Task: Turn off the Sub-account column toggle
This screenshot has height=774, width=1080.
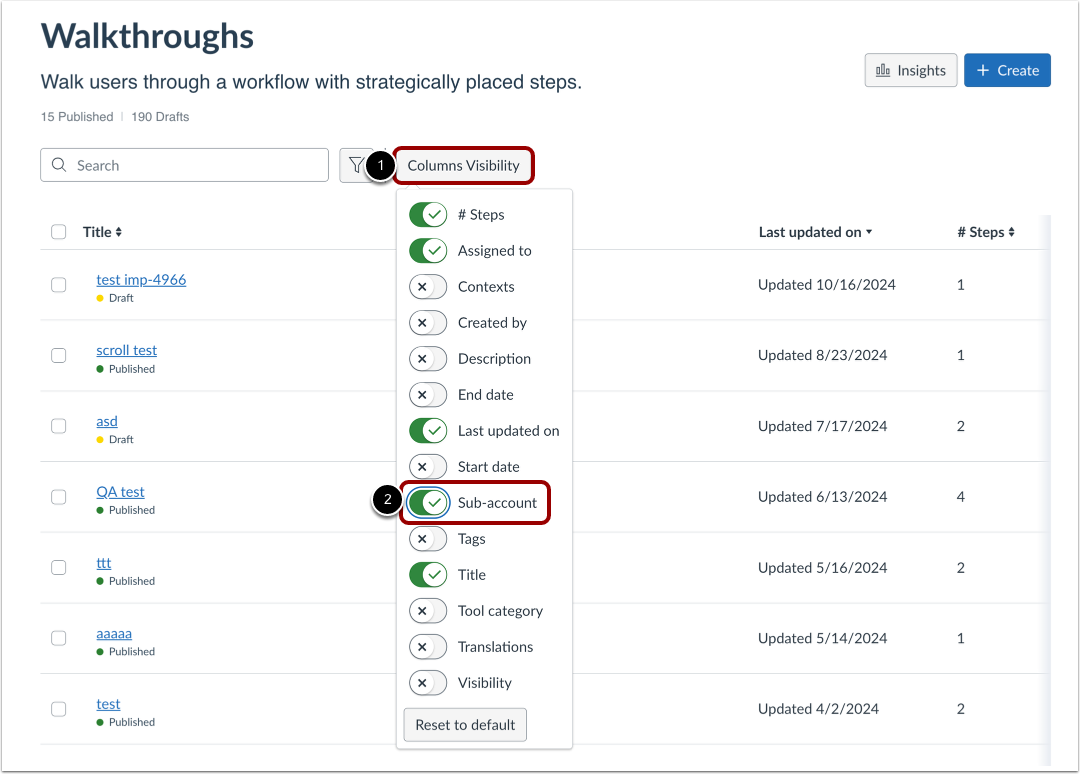Action: tap(428, 502)
